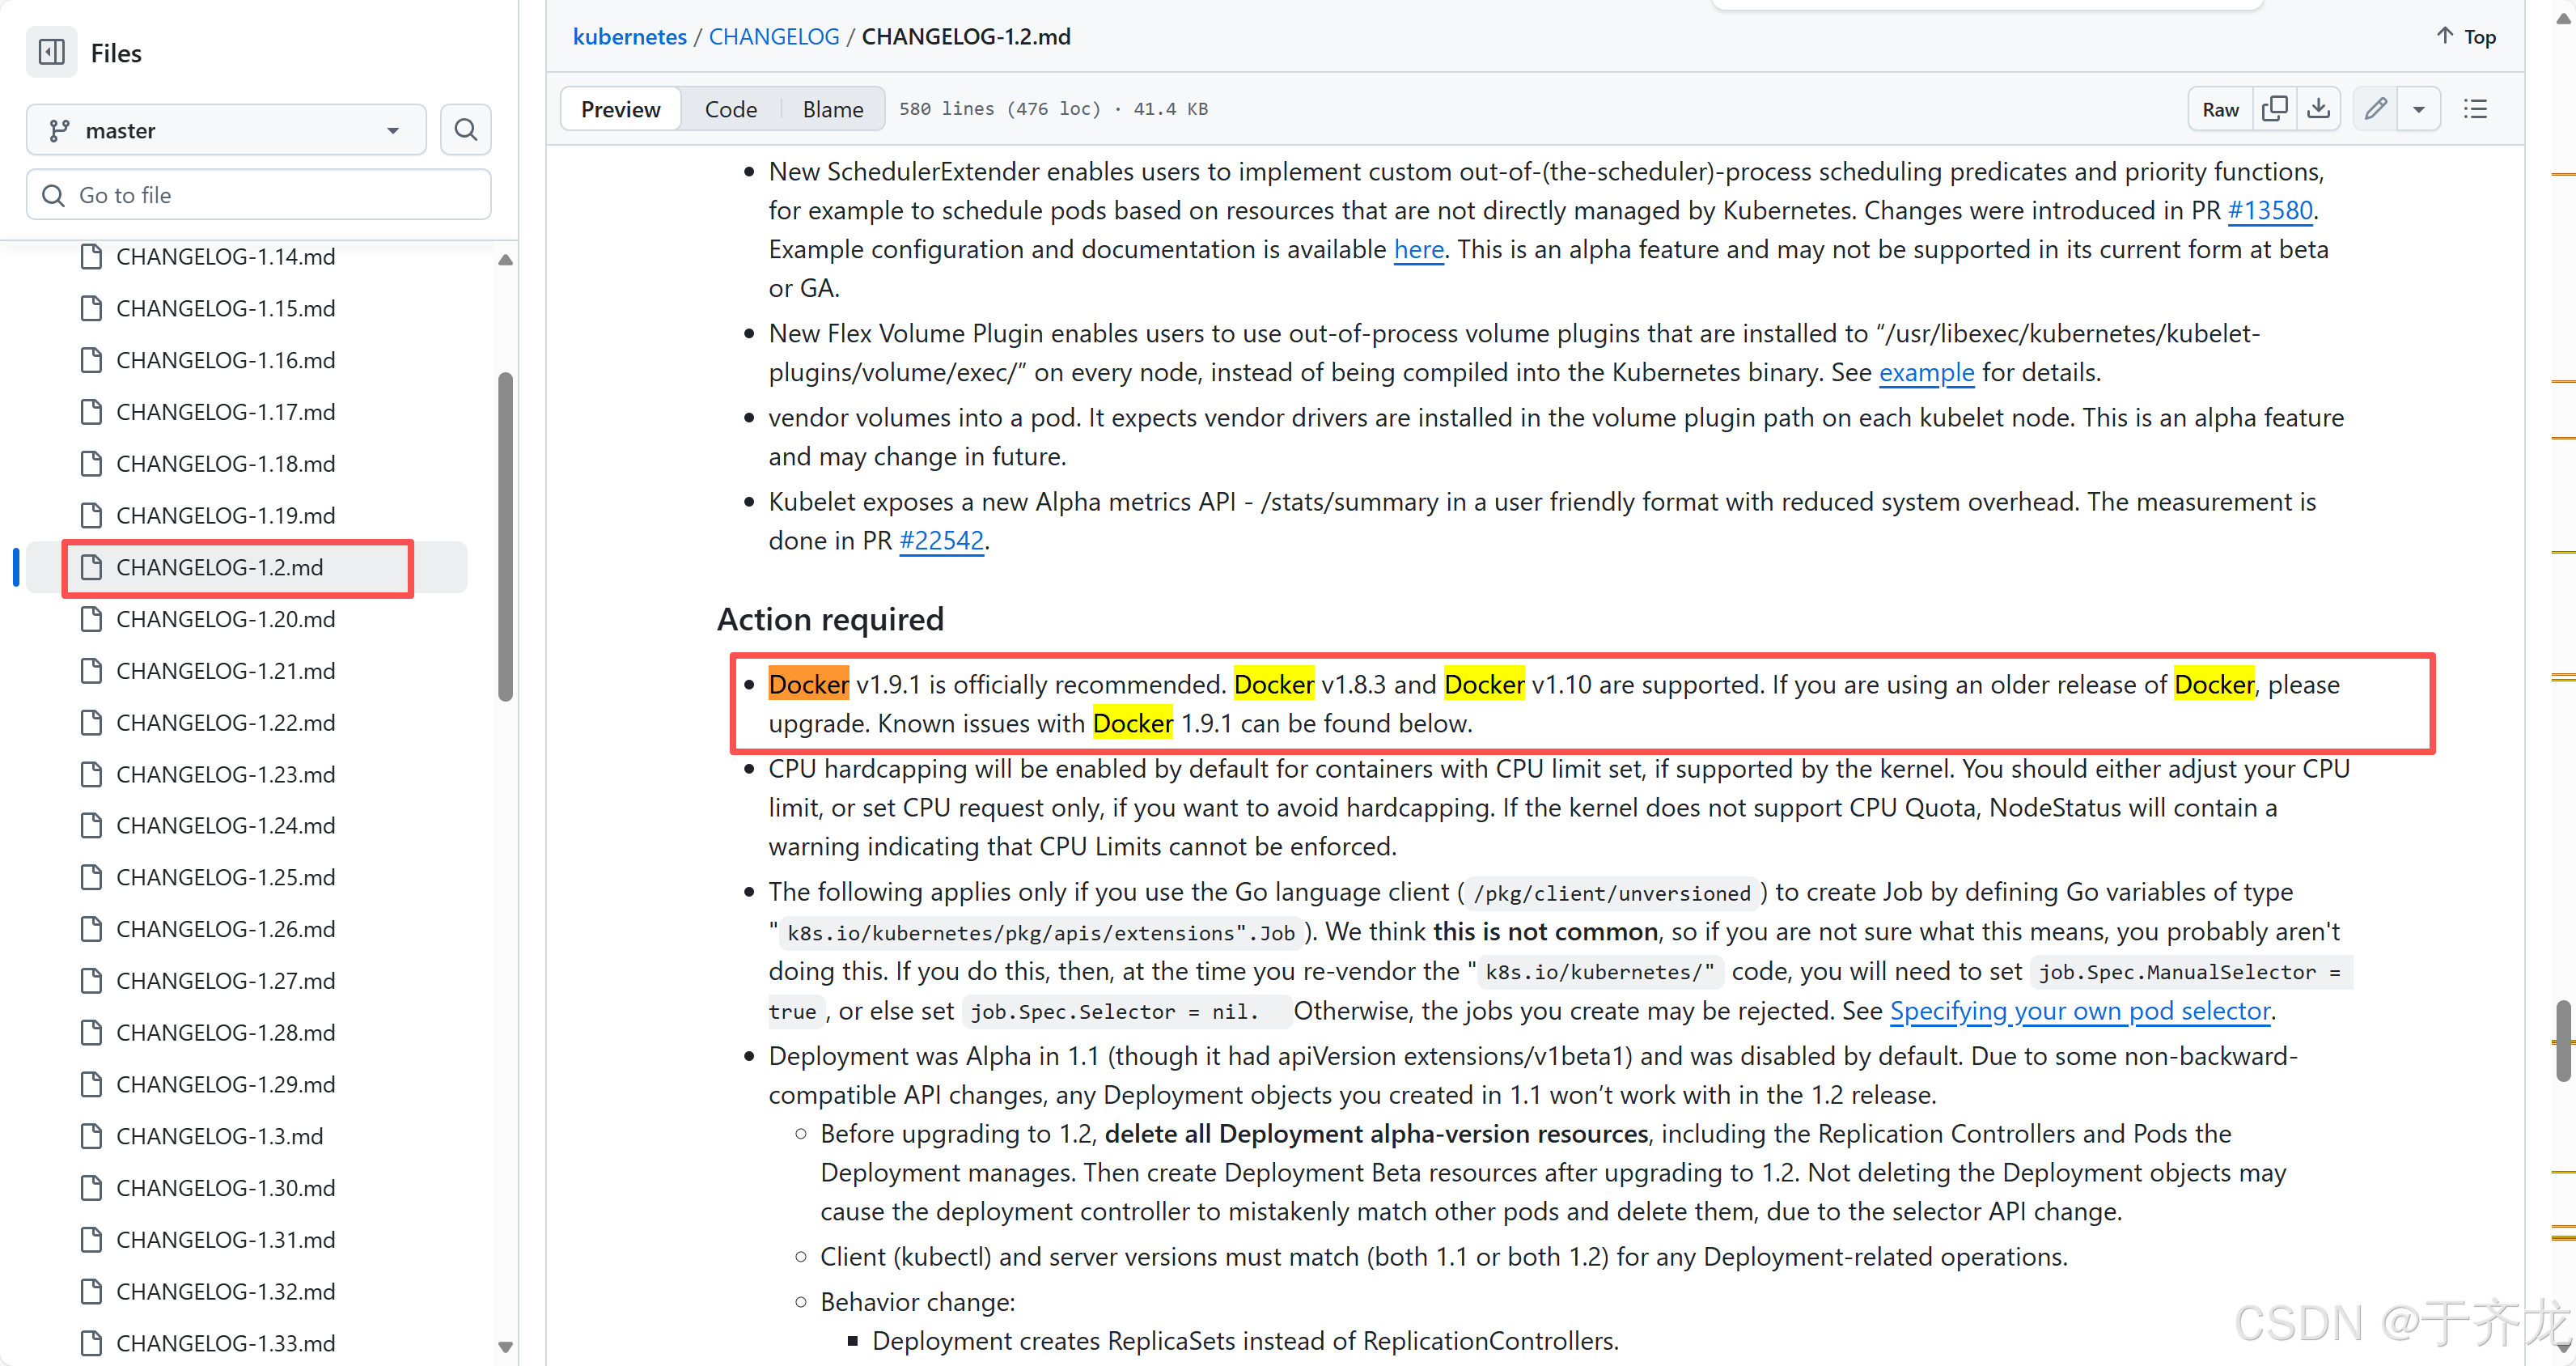
Task: Switch to the Code tab
Action: [x=730, y=109]
